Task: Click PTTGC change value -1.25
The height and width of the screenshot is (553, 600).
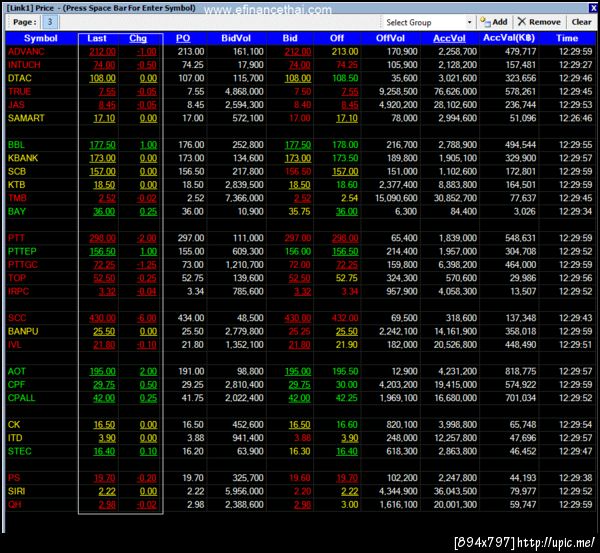Action: coord(147,264)
